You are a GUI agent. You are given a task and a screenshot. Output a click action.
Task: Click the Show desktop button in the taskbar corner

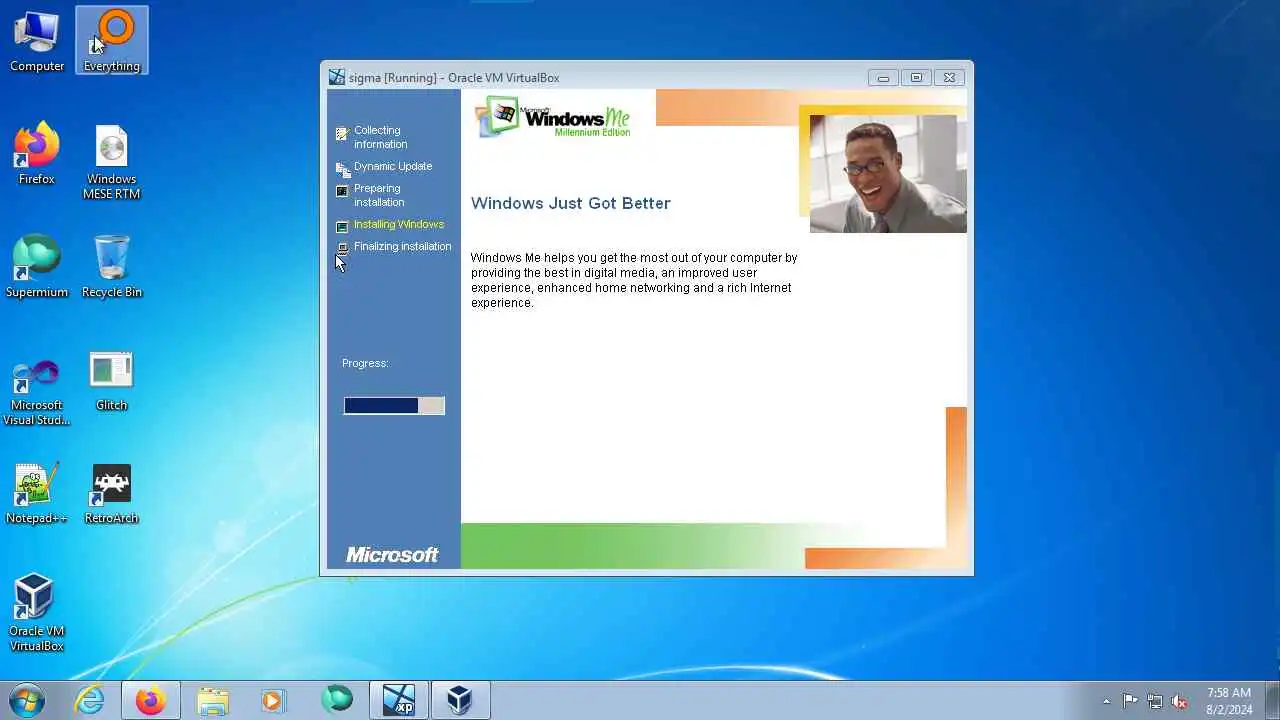[1272, 700]
